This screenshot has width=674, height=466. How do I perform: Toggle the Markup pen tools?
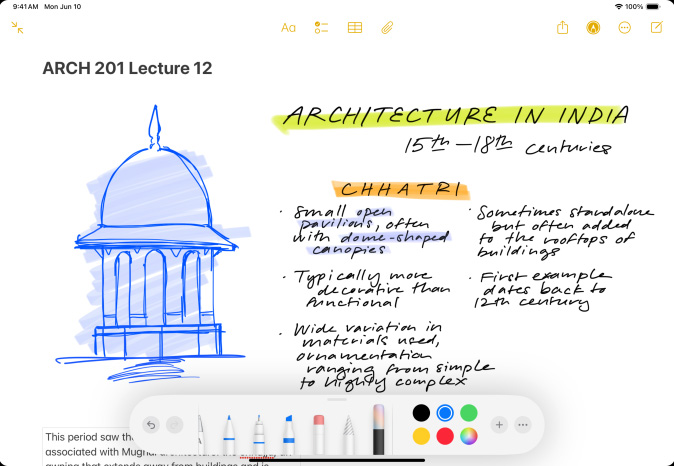(594, 28)
